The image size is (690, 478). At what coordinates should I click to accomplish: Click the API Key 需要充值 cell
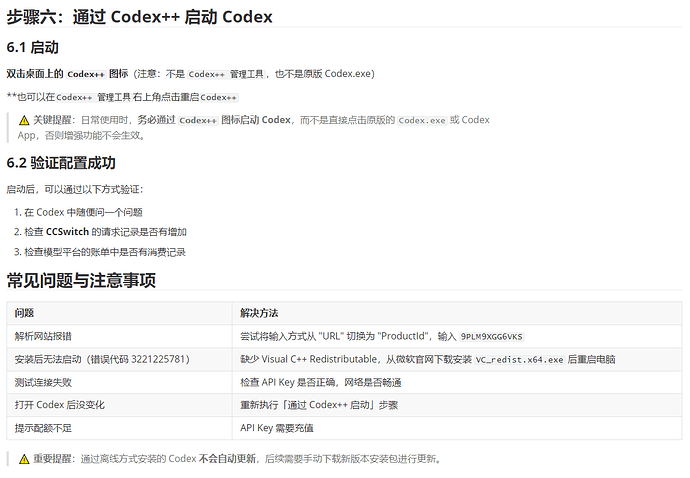click(x=457, y=428)
